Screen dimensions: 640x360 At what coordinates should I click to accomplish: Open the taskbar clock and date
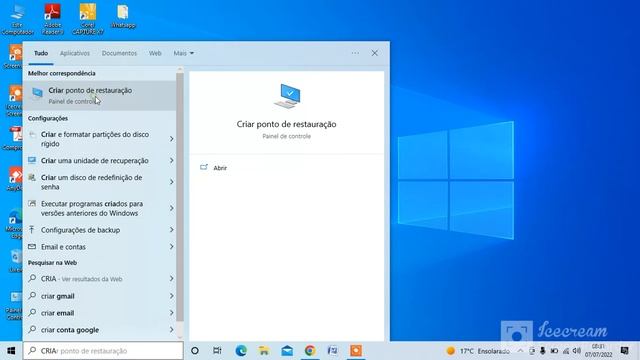598,351
